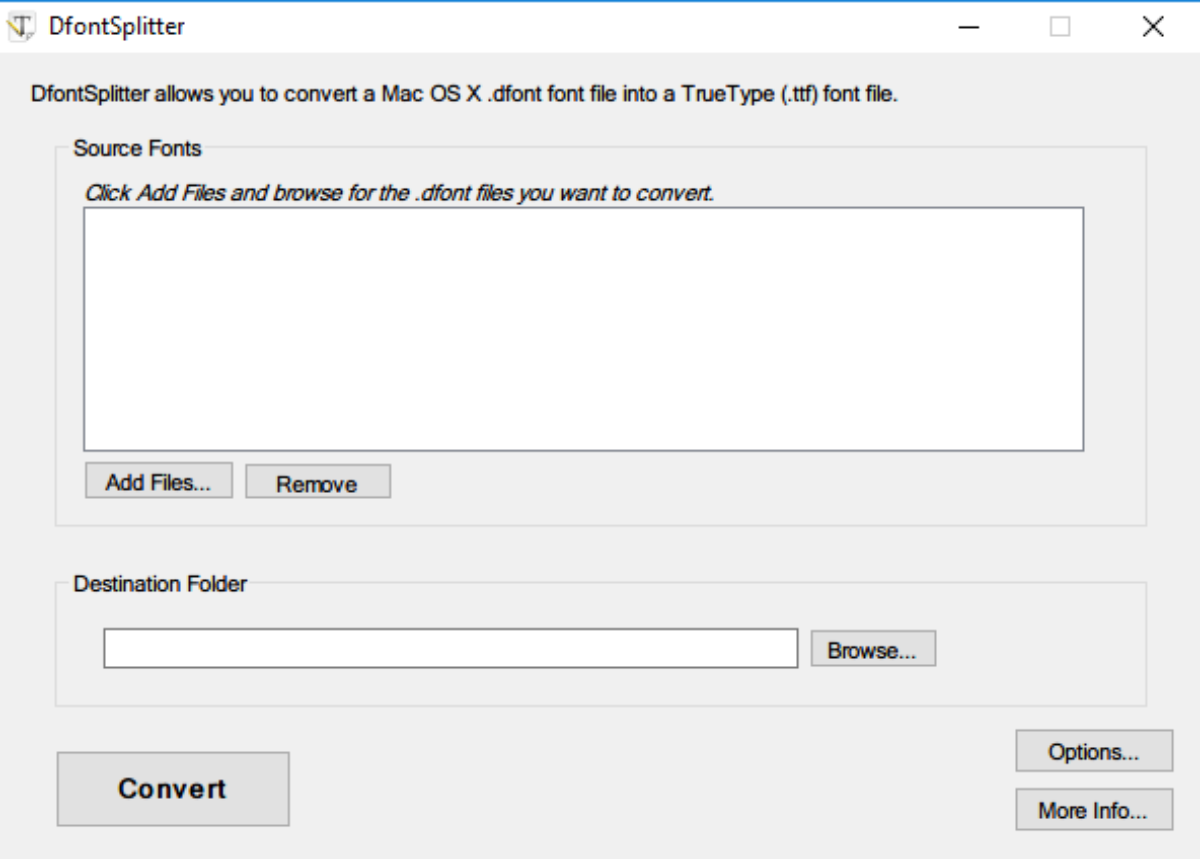Click the Source Fonts group label
1200x859 pixels.
137,150
